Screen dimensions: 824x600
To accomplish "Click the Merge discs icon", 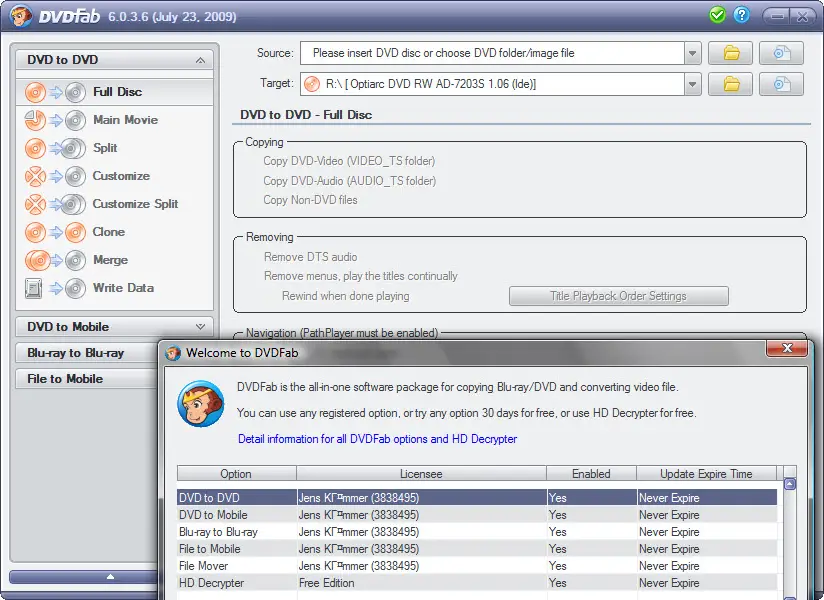I will click(55, 260).
